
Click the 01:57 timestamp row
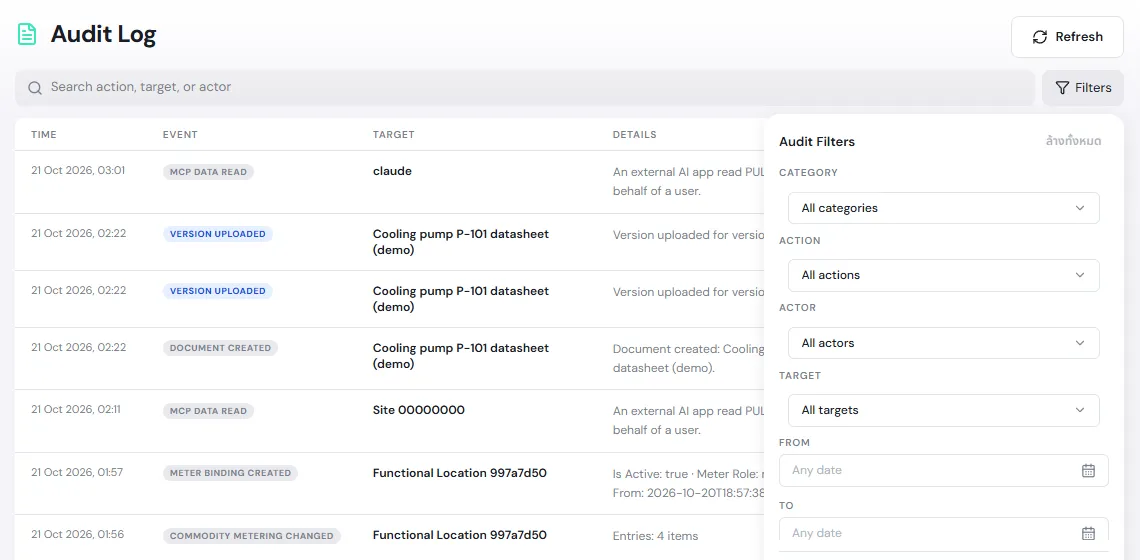click(77, 472)
